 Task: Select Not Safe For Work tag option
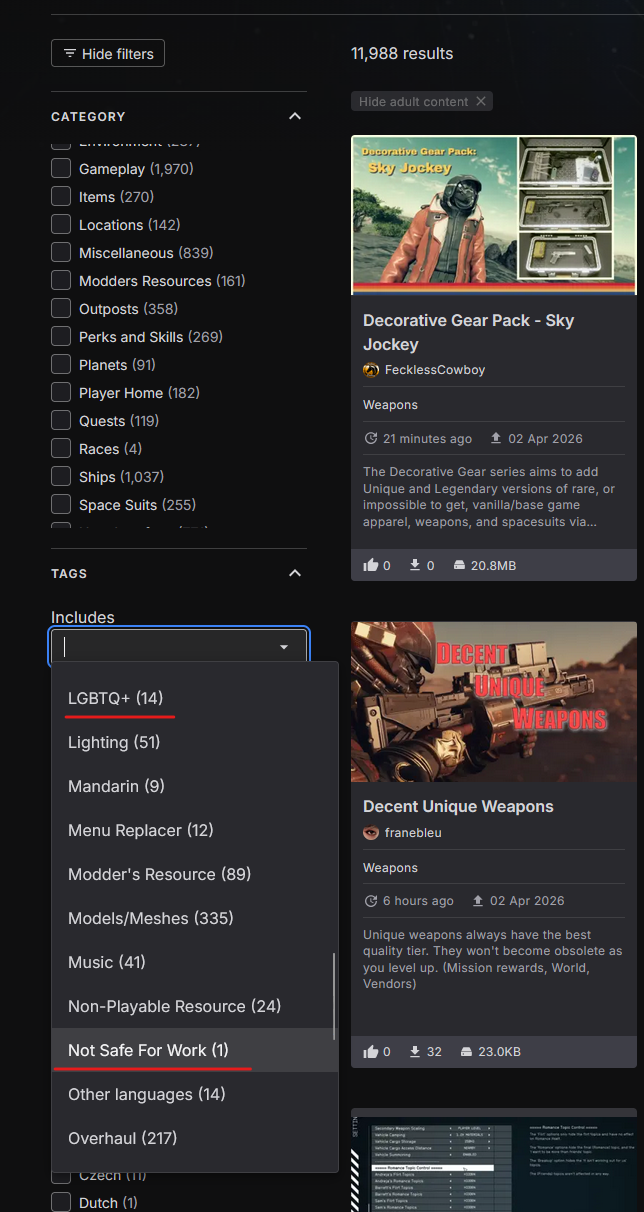[x=195, y=1050]
